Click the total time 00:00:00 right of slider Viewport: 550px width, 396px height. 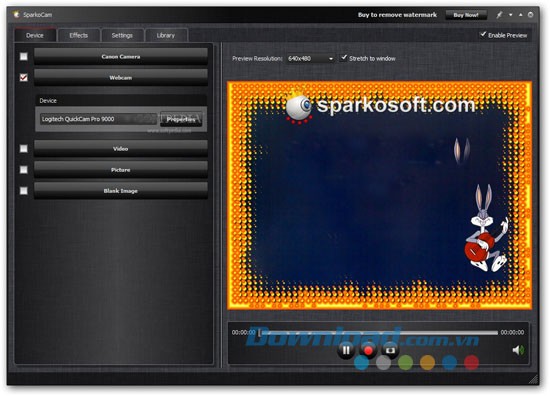point(512,332)
